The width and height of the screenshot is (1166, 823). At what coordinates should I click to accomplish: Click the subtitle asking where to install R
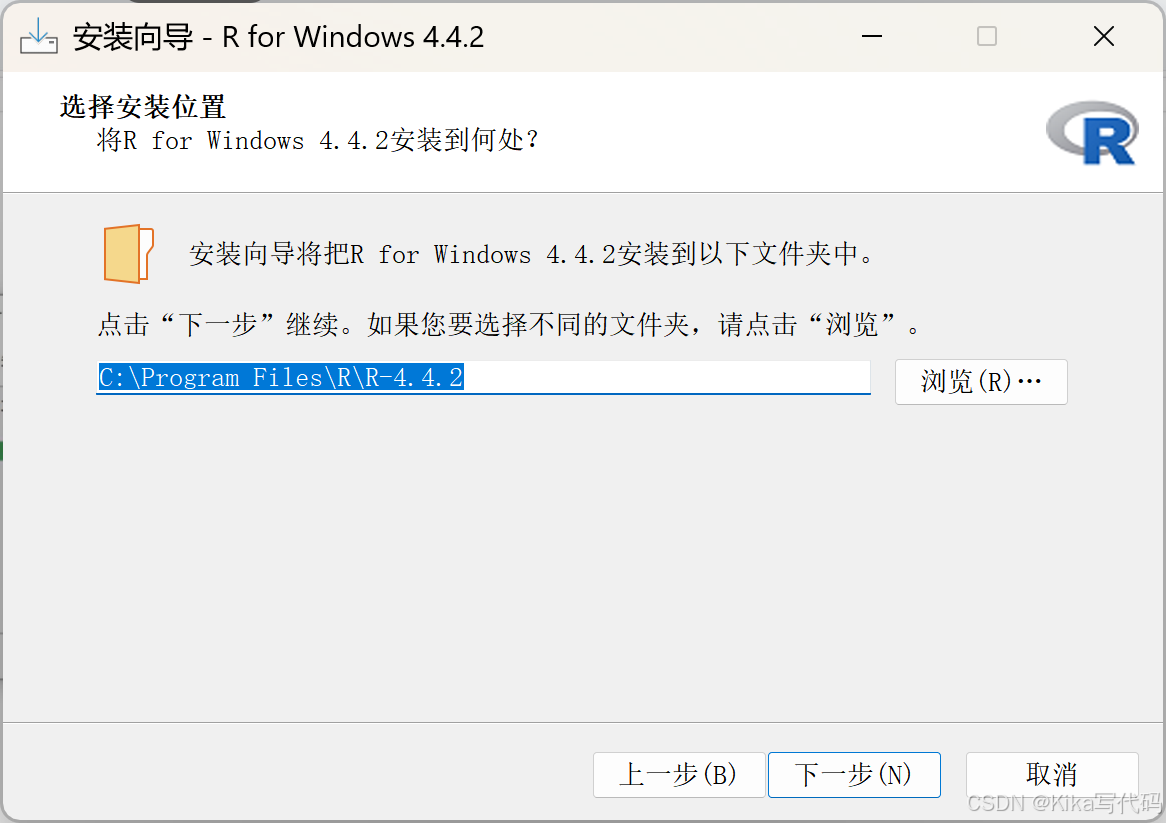click(x=318, y=140)
